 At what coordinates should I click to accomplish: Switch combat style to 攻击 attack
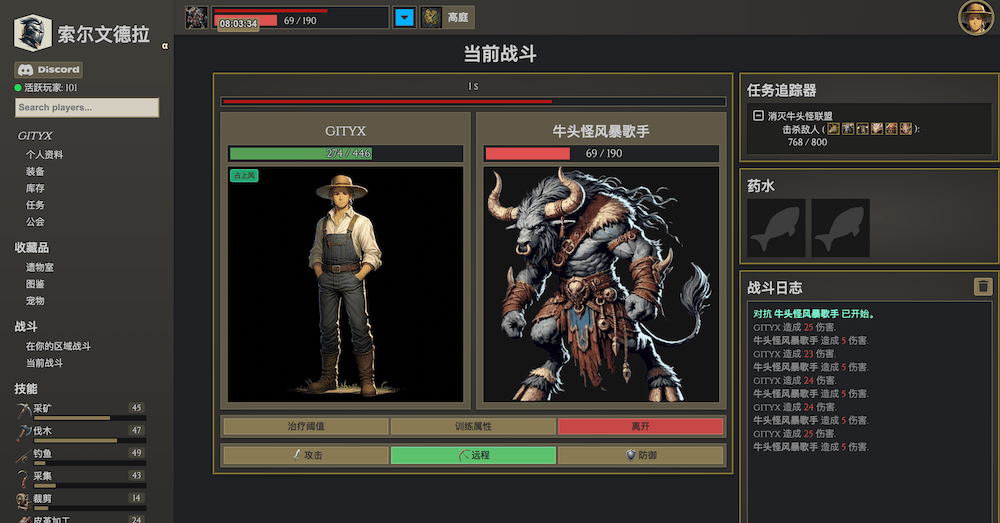point(305,455)
